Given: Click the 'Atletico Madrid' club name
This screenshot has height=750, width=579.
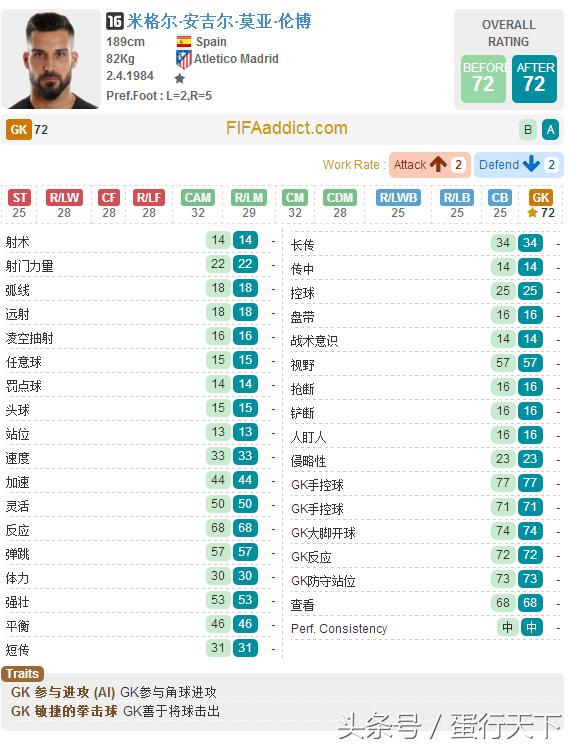Looking at the screenshot, I should click(236, 59).
